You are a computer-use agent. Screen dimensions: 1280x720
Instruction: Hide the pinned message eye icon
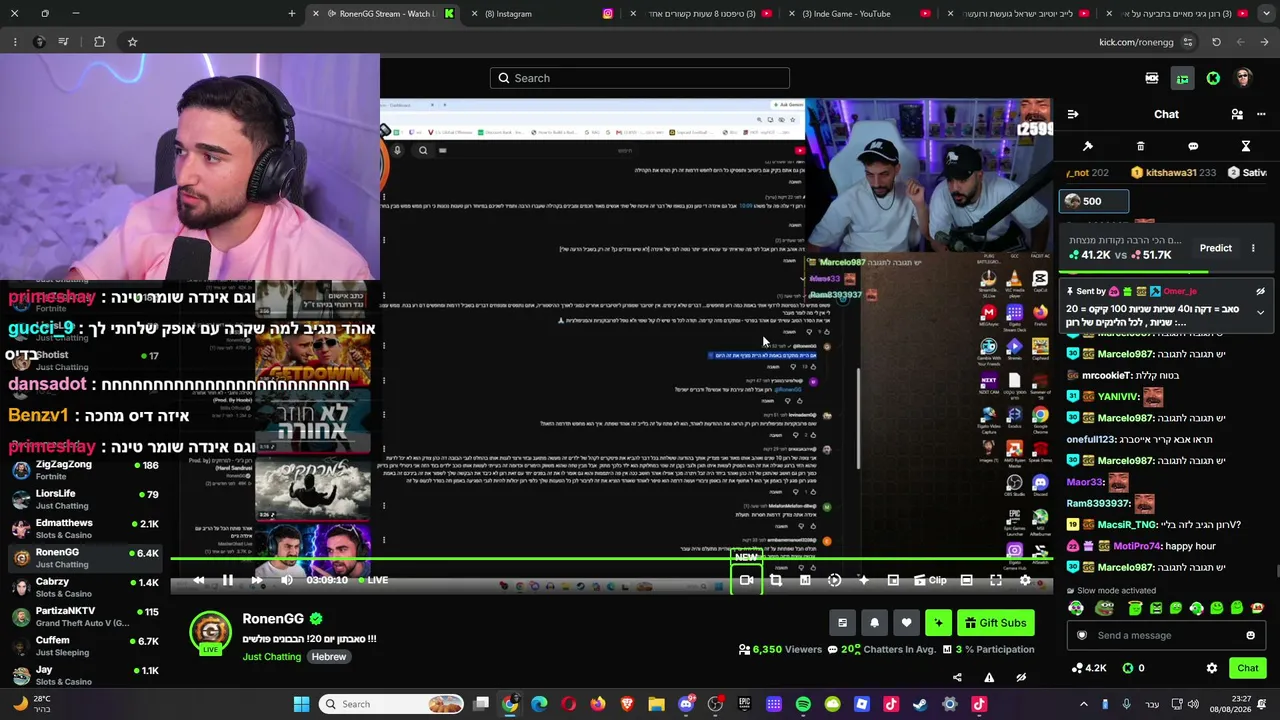[x=1260, y=292]
